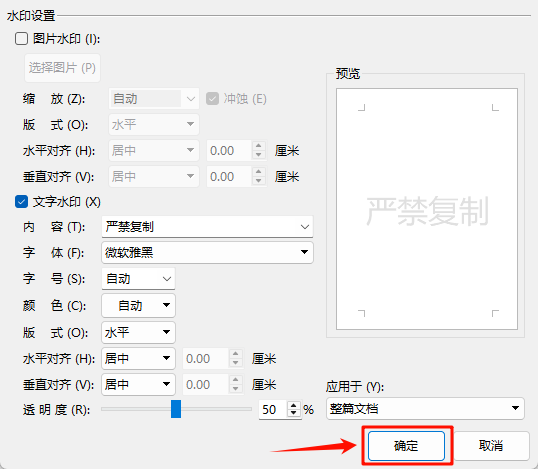Click the 选择图片 button
Viewport: 538px width, 469px height.
[62, 68]
